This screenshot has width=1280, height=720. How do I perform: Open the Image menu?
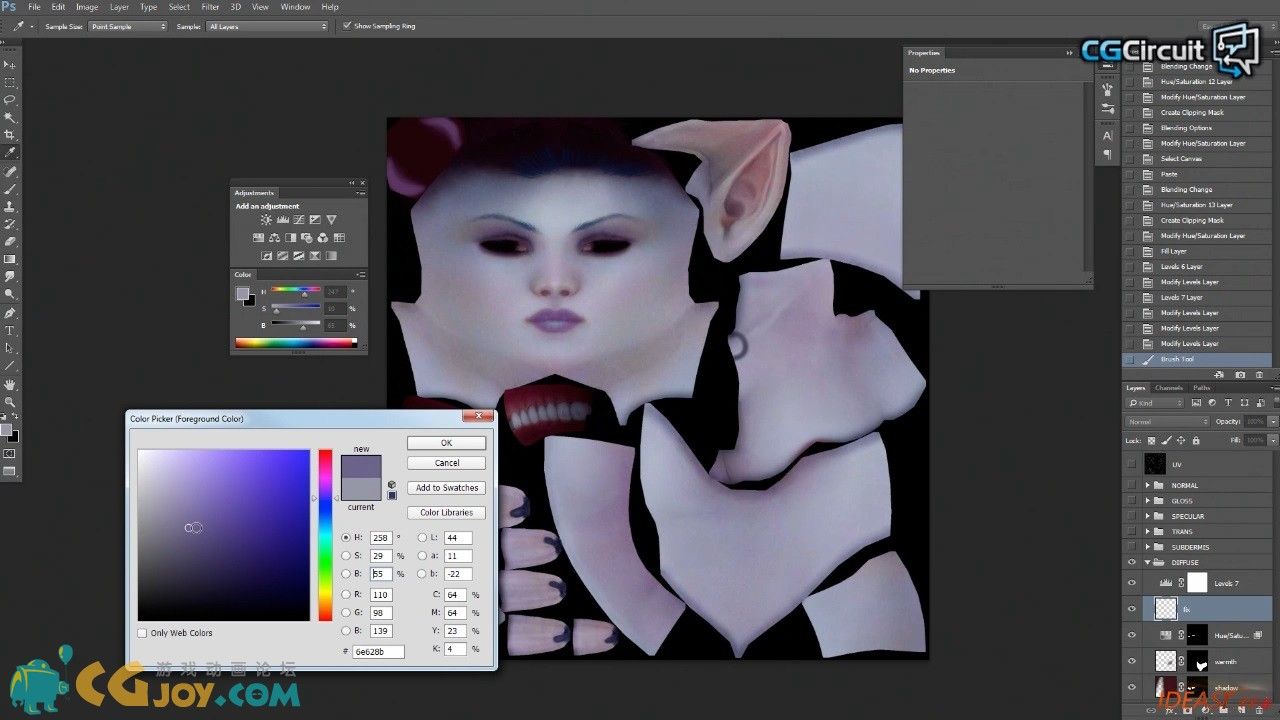[87, 7]
